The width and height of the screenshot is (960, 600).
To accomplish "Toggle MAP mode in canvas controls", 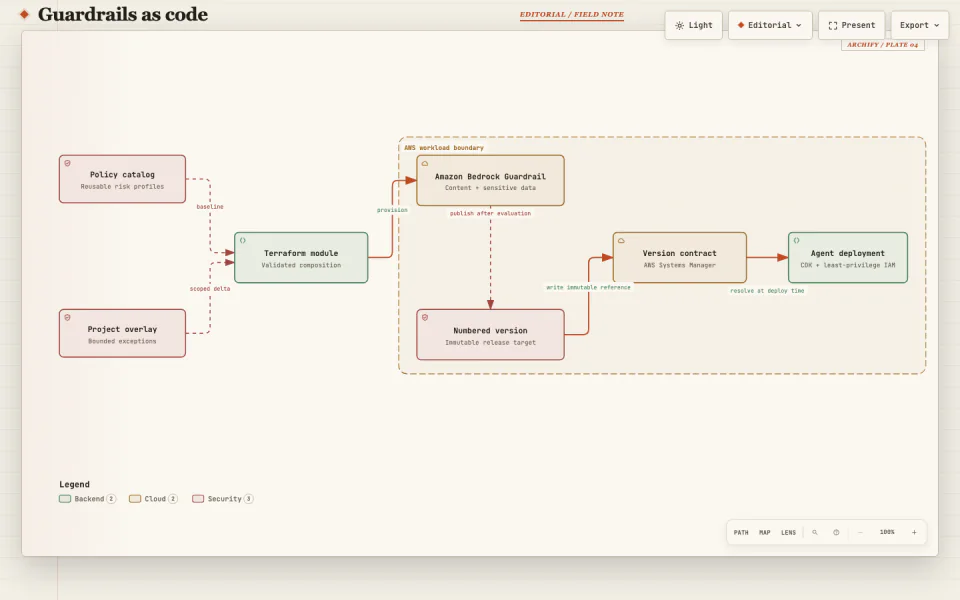I will (765, 533).
